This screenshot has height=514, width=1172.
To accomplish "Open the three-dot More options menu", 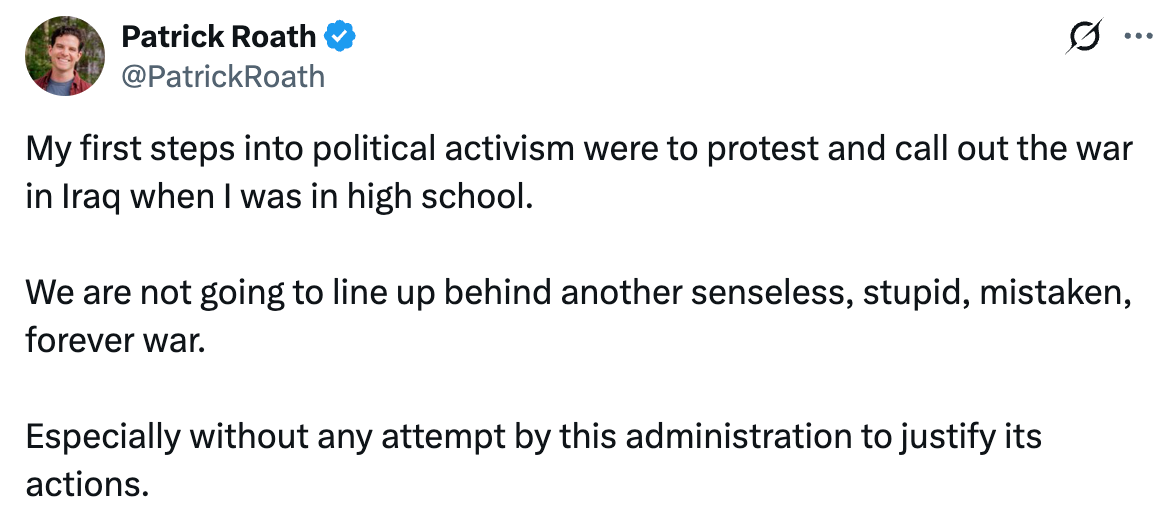I will click(x=1139, y=38).
